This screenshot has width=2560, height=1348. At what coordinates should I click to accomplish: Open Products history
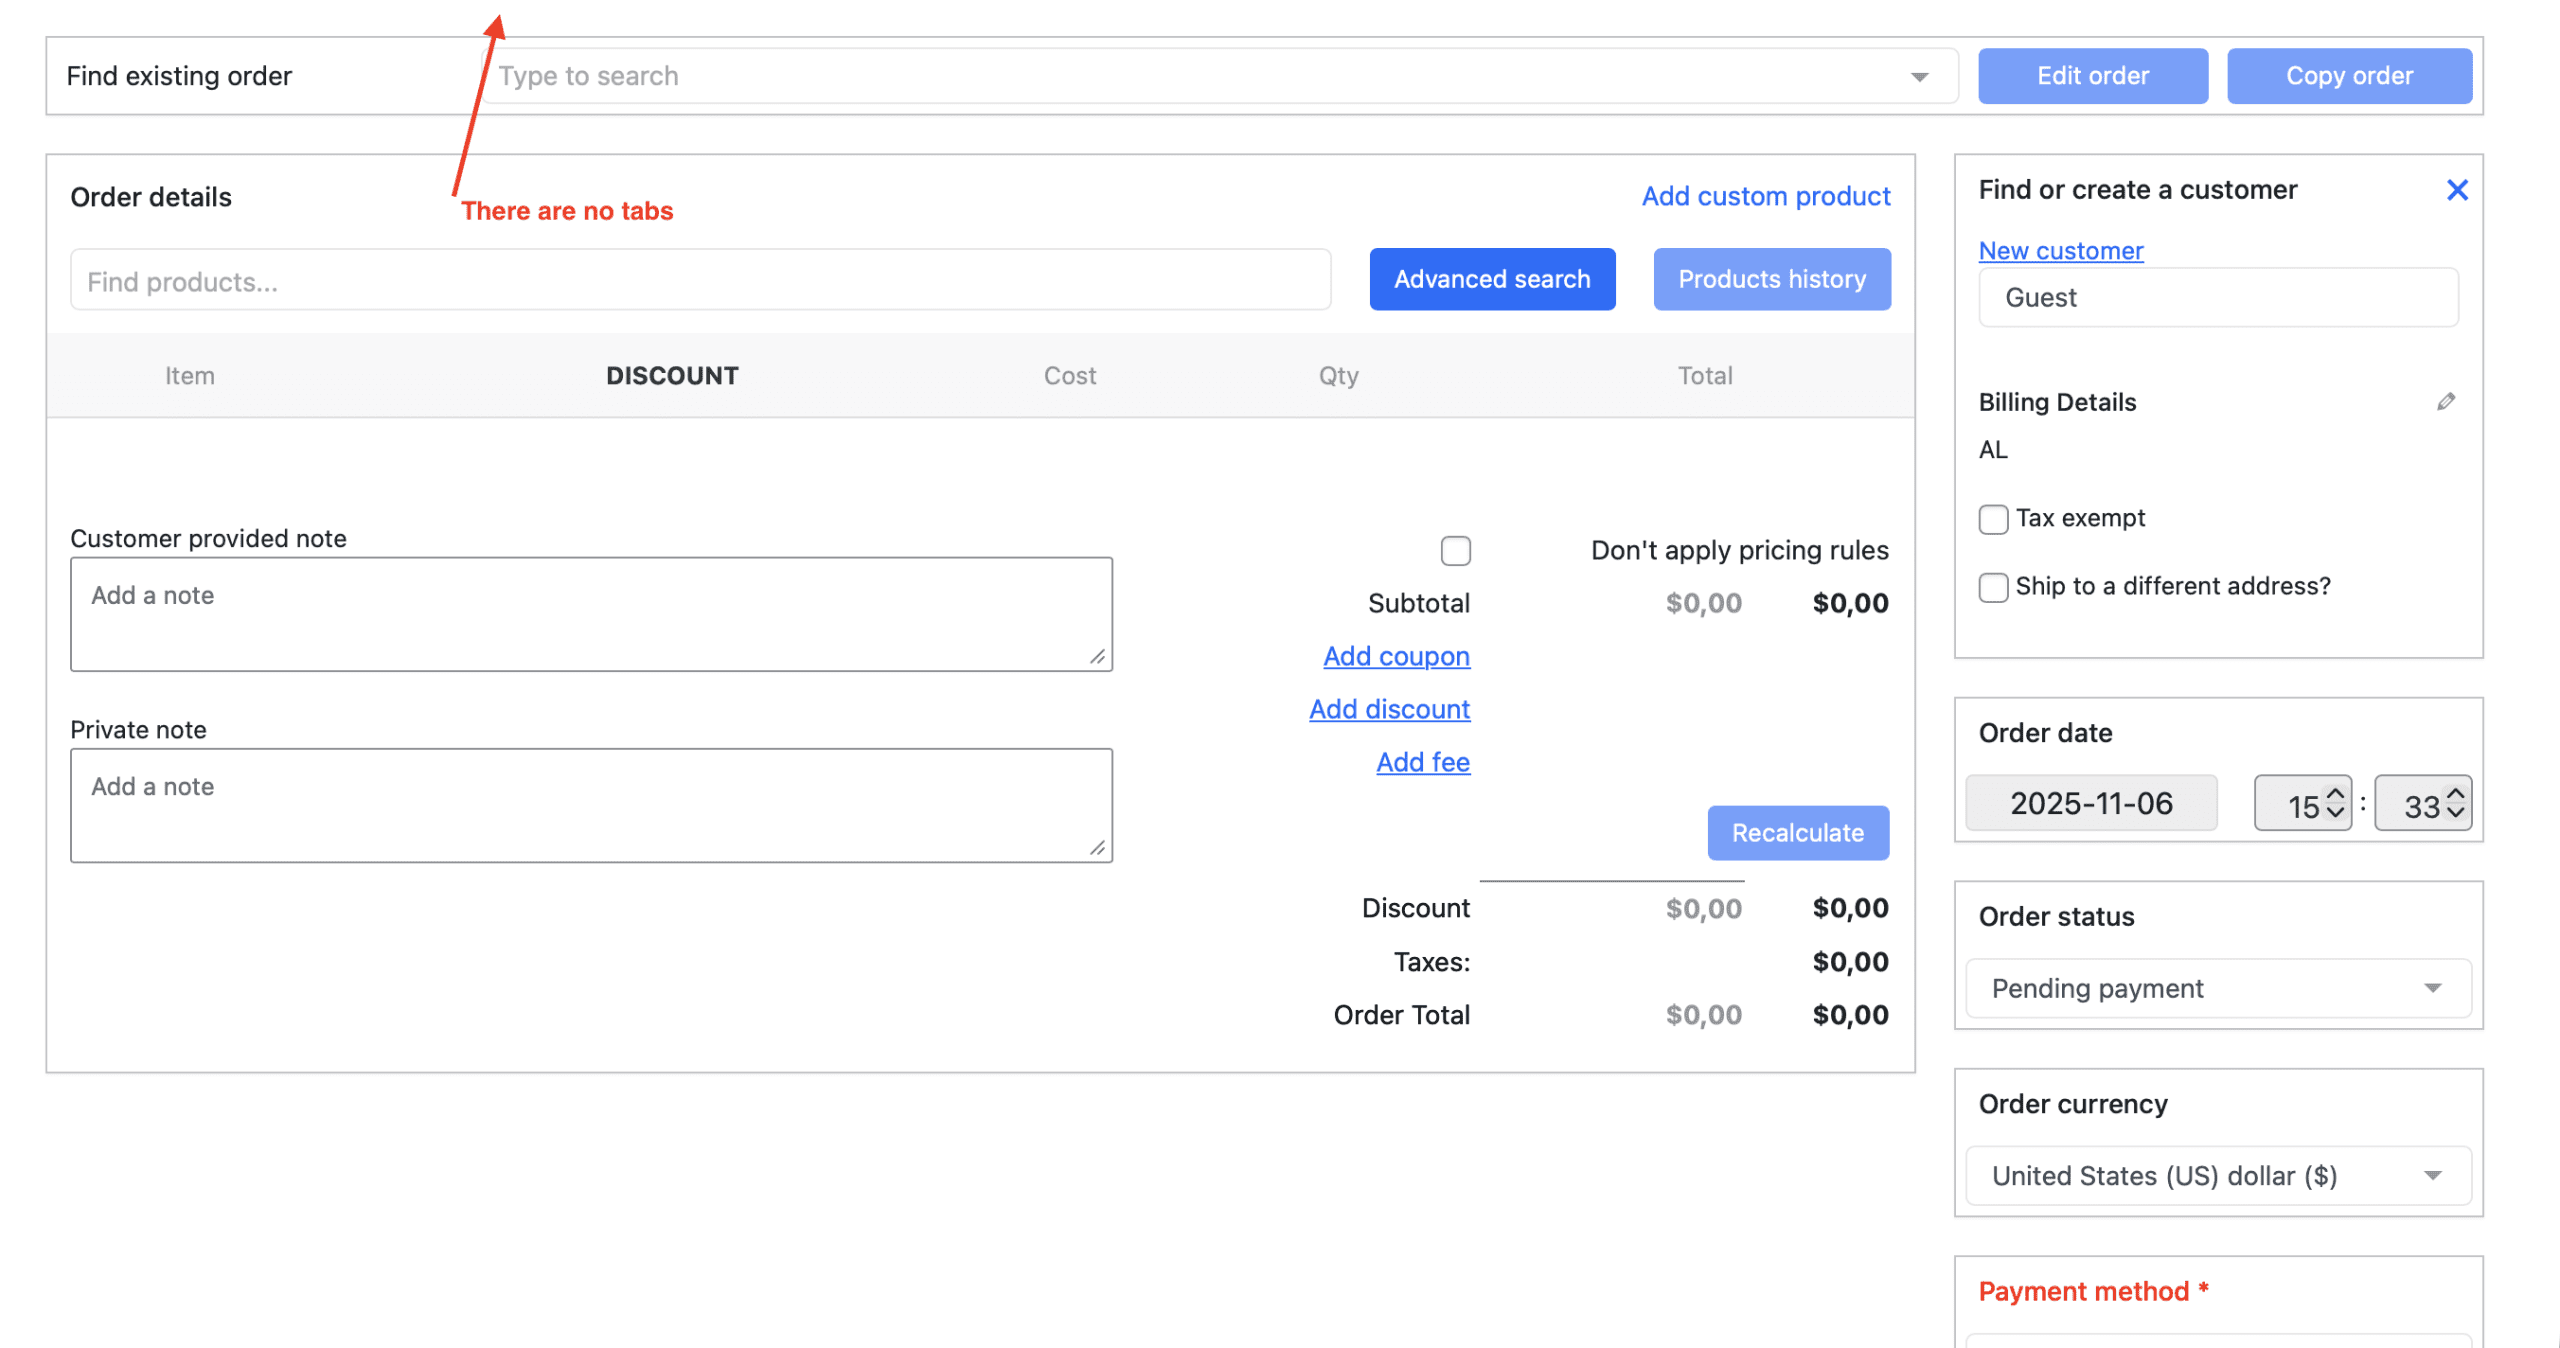coord(1771,279)
